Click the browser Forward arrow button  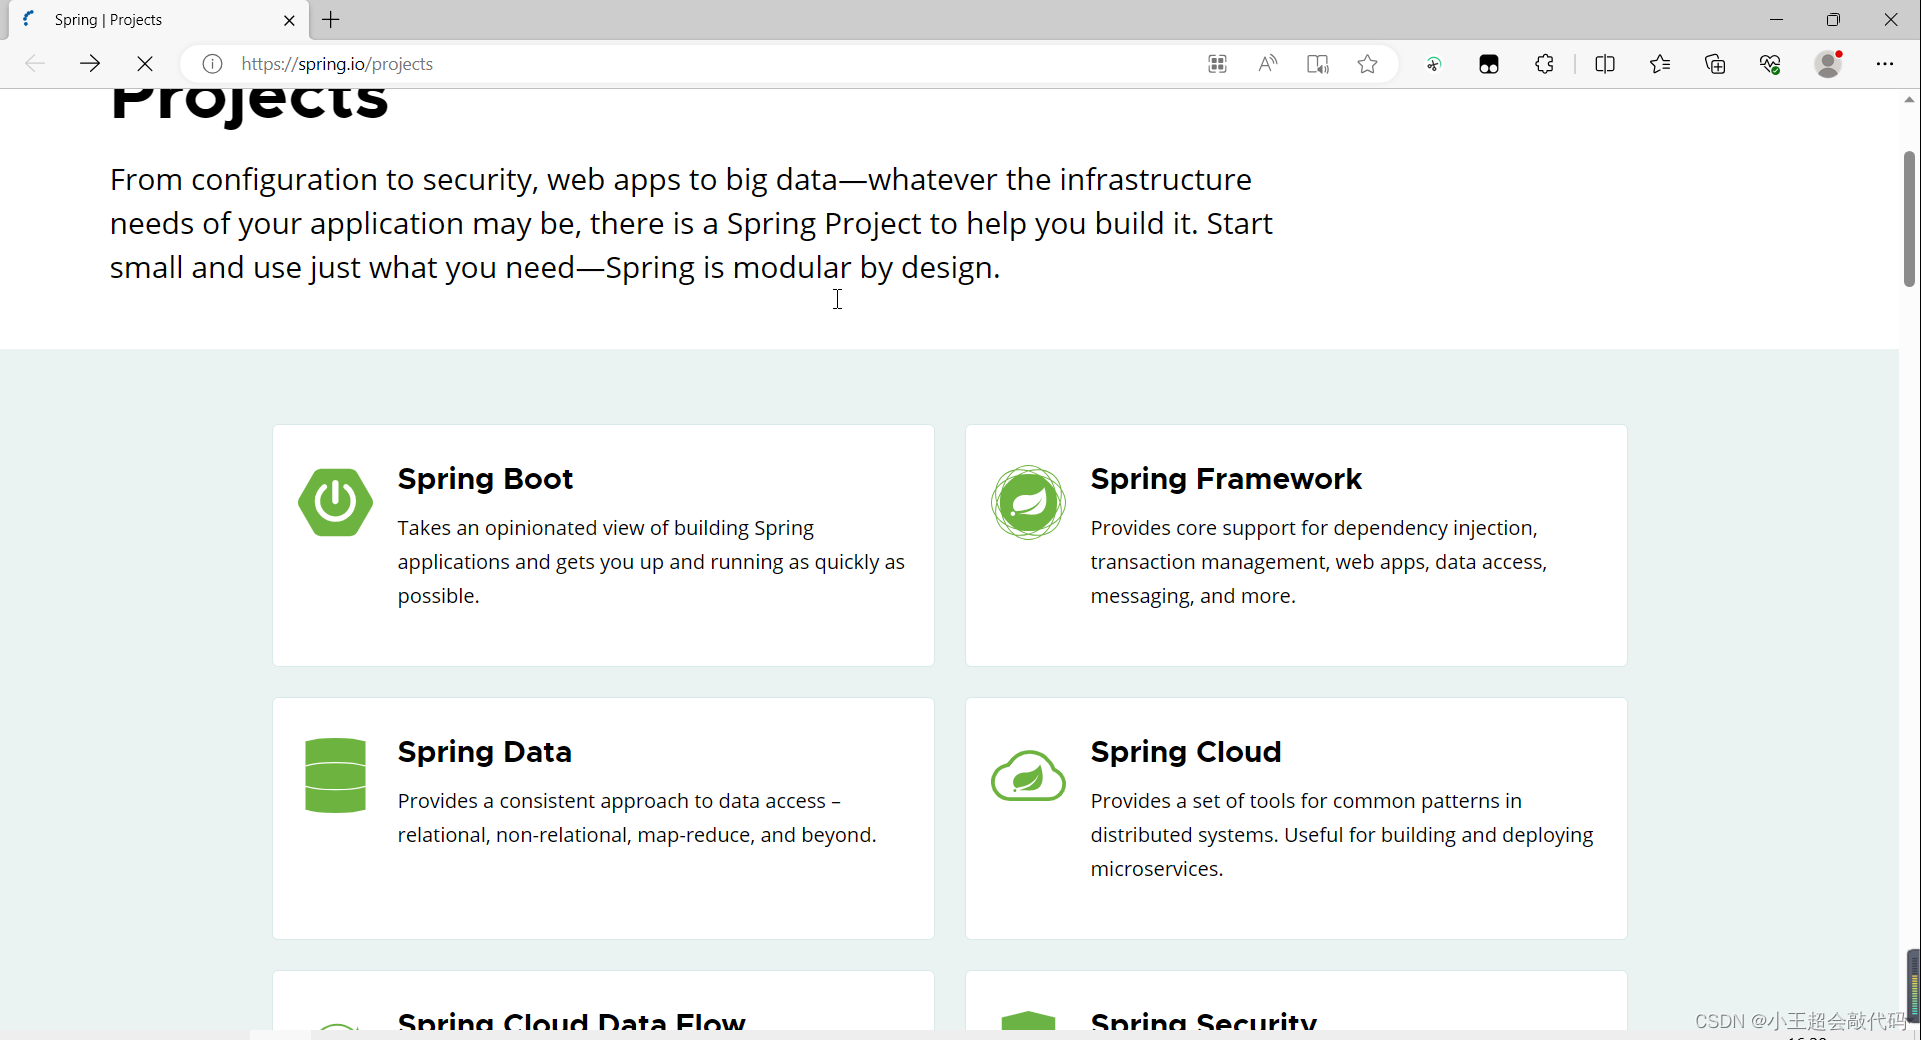(90, 64)
